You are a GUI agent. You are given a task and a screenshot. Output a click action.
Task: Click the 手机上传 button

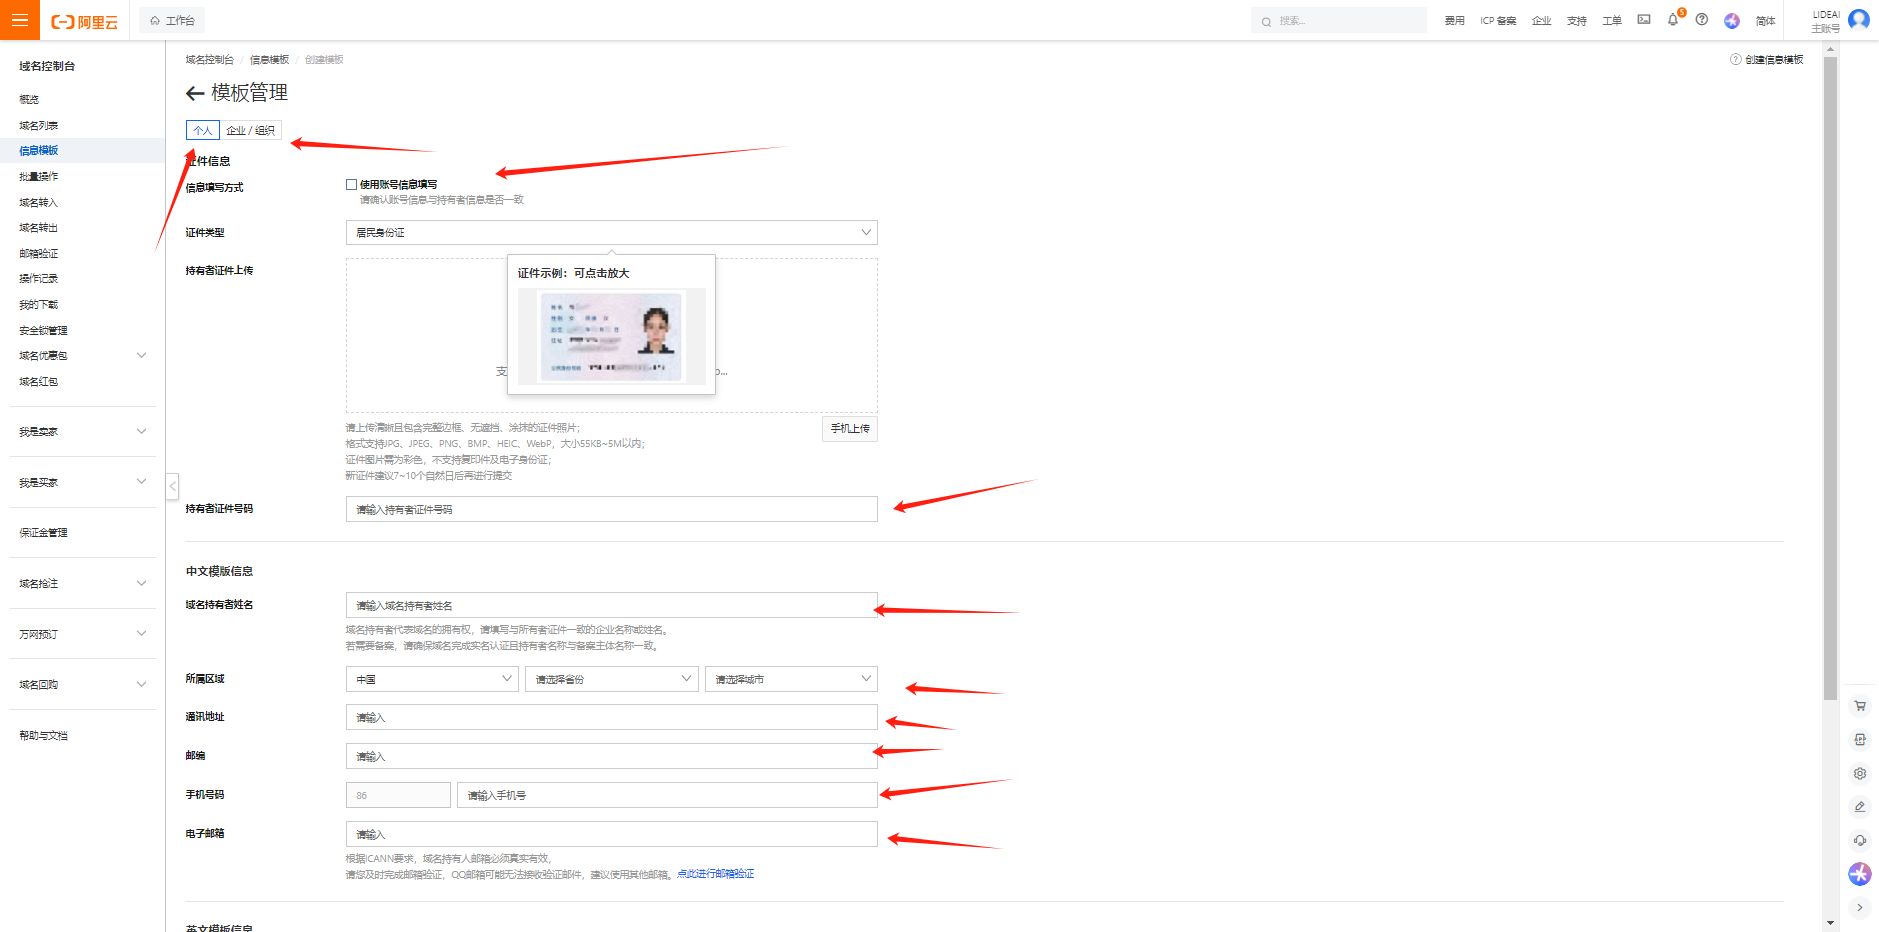pyautogui.click(x=849, y=429)
